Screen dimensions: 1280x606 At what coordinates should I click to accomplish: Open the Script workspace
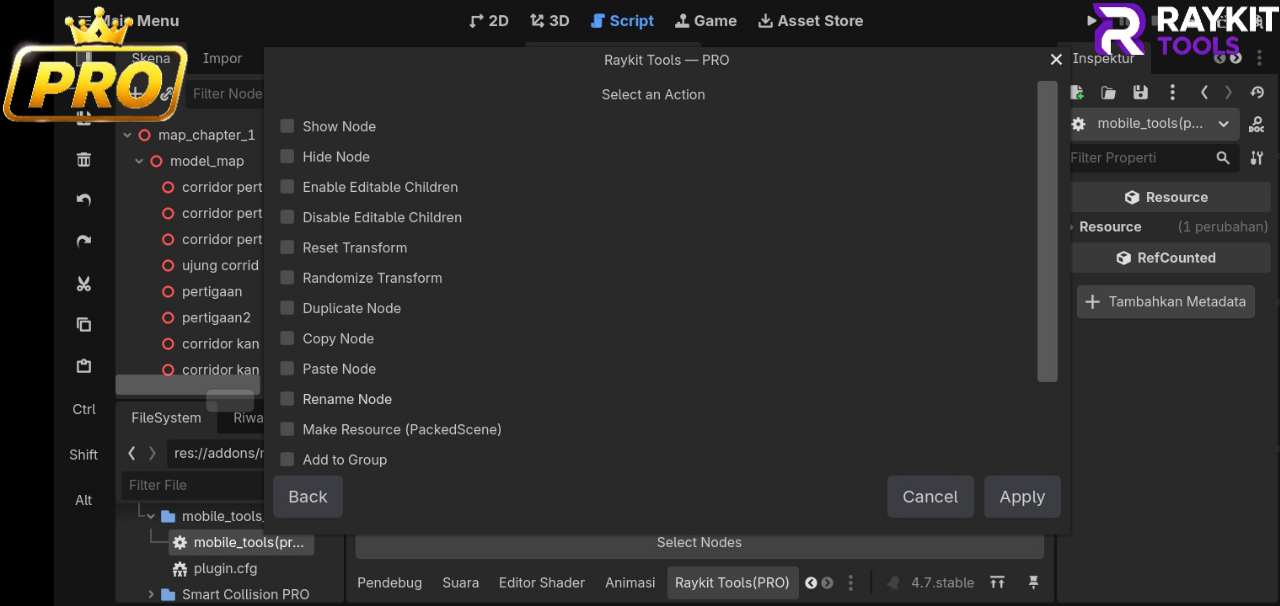coord(622,21)
